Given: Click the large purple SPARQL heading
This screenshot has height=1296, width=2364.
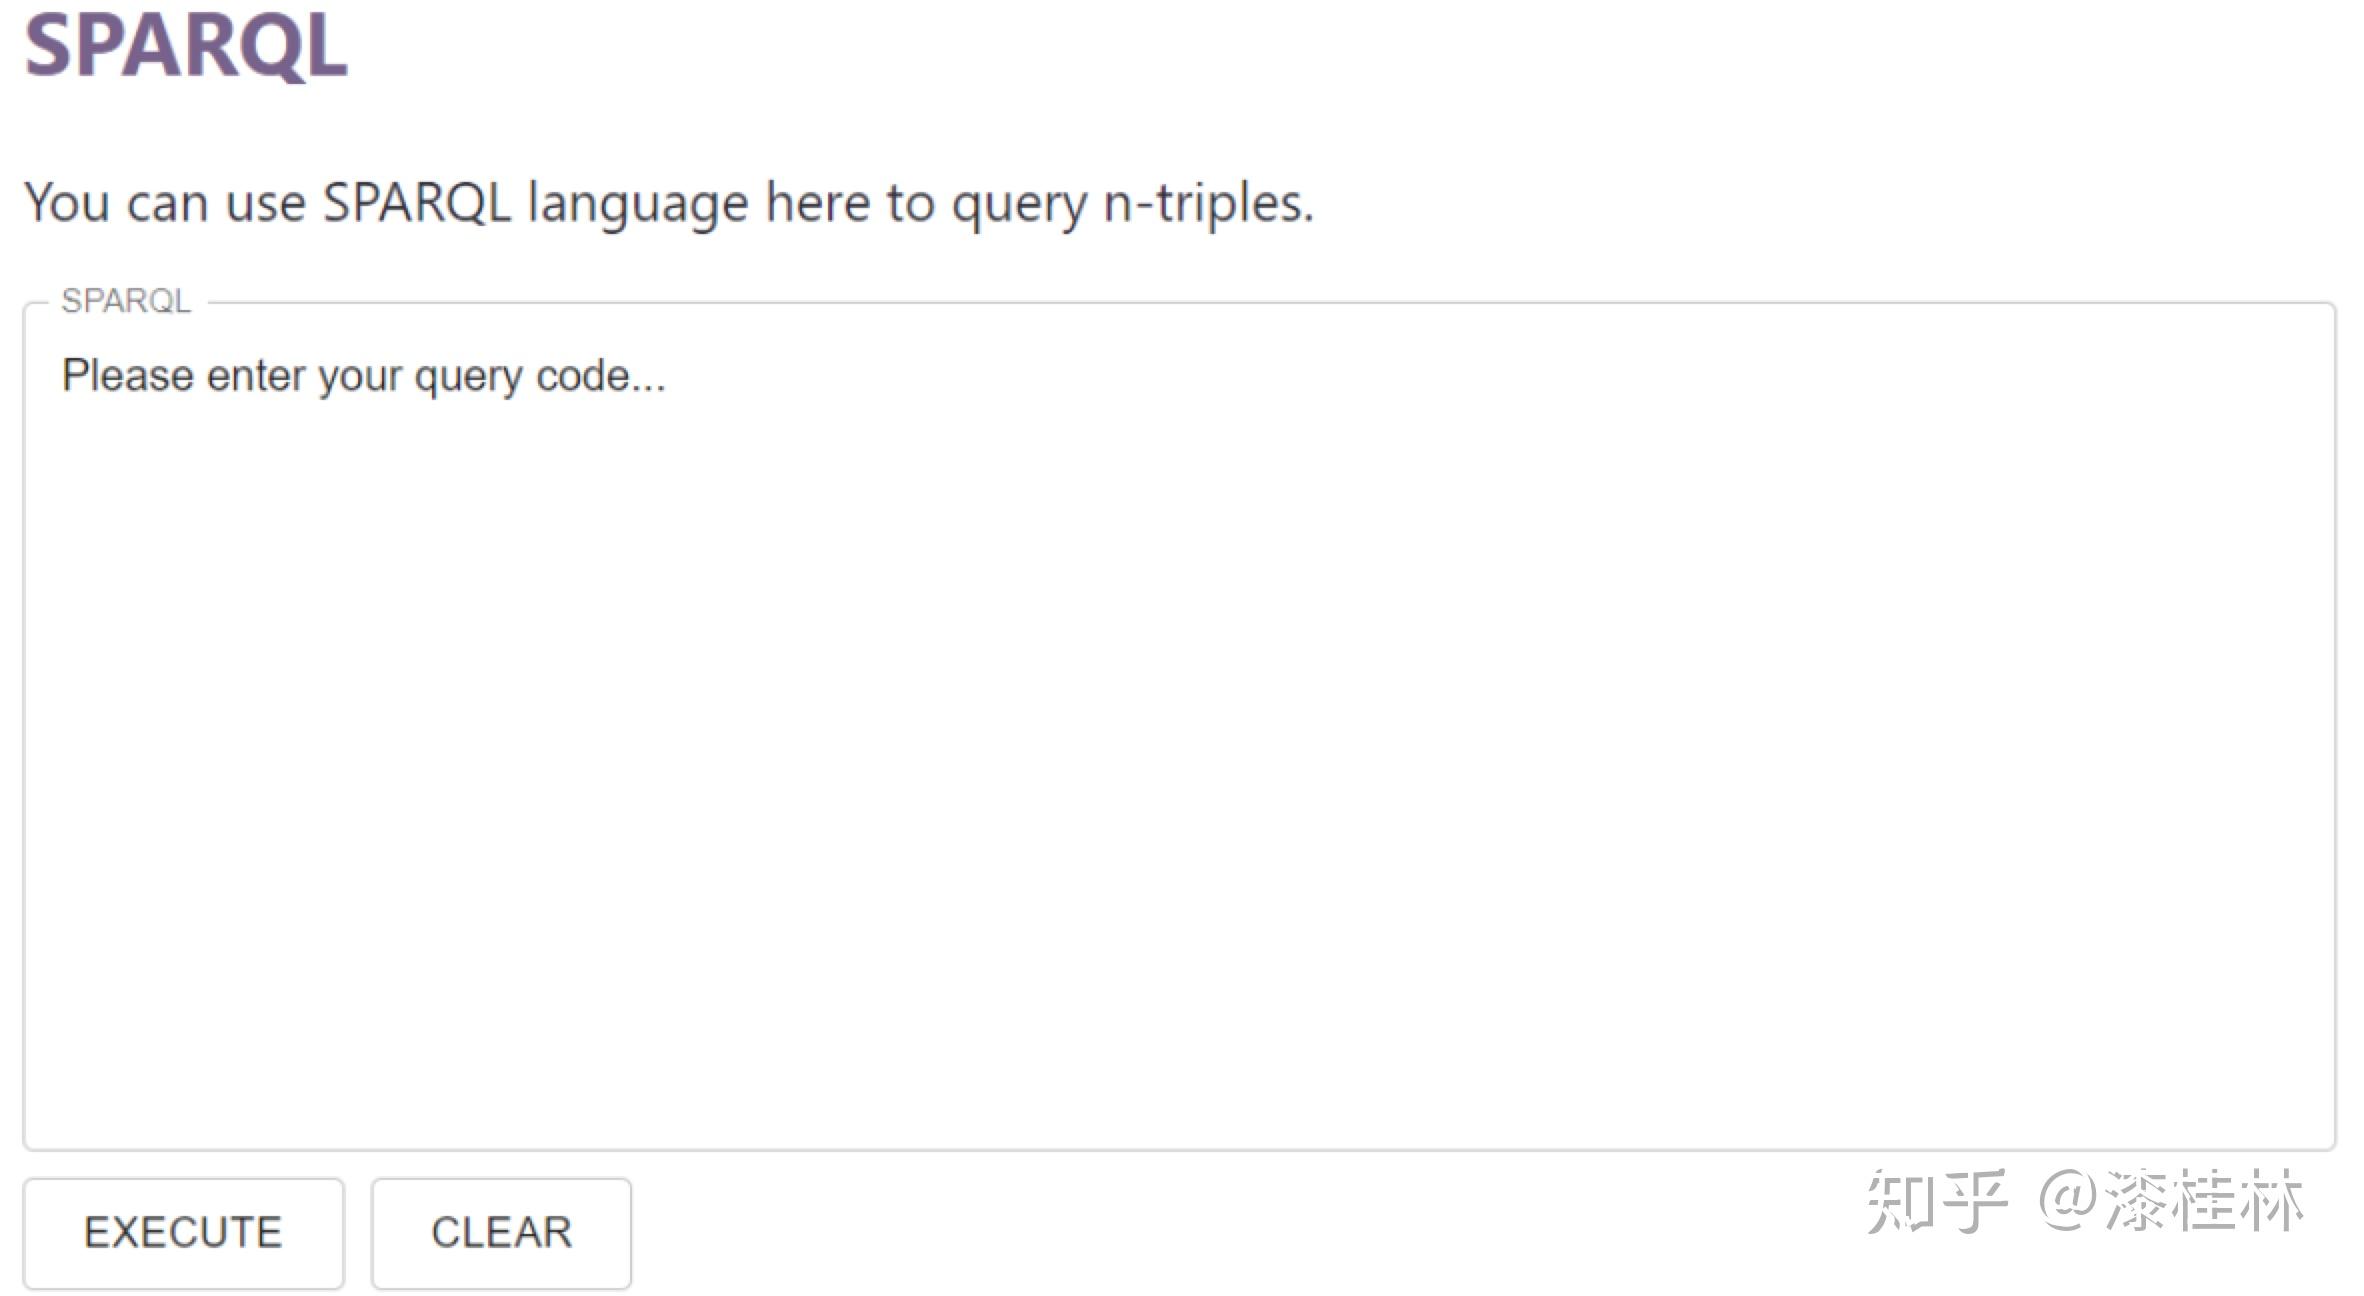Looking at the screenshot, I should coord(186,46).
